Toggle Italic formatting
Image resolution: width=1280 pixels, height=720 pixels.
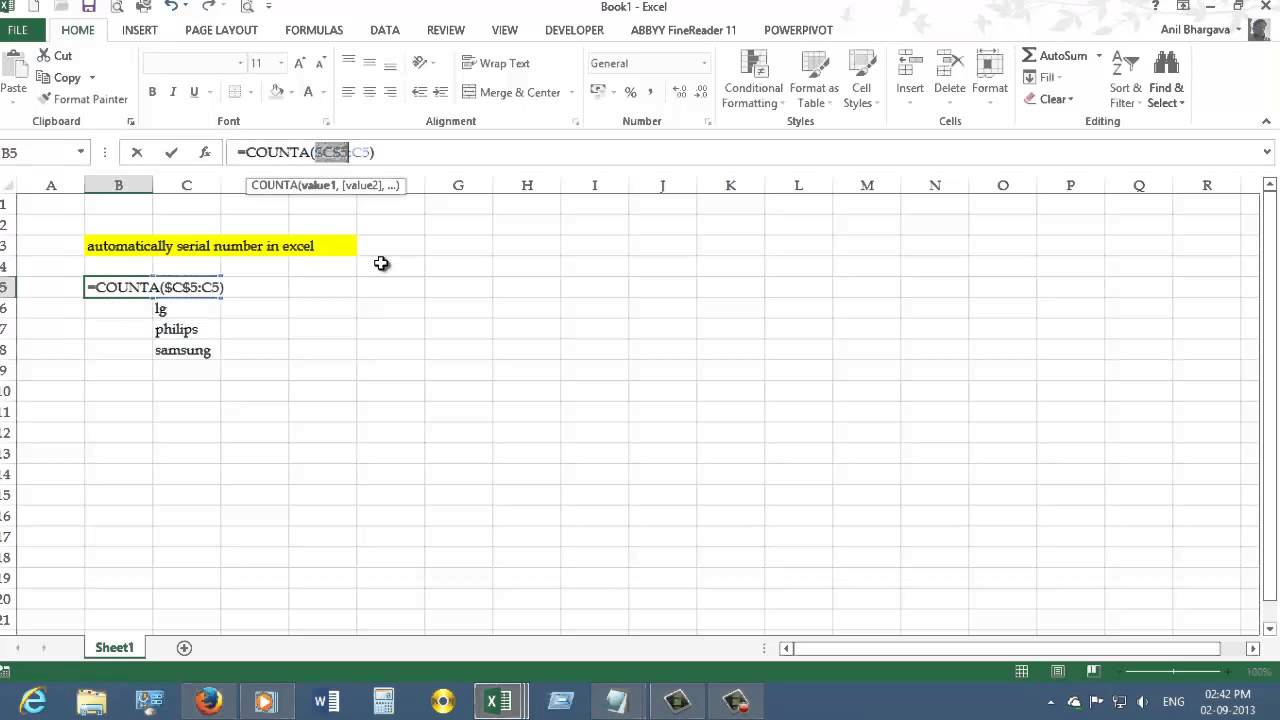173,92
